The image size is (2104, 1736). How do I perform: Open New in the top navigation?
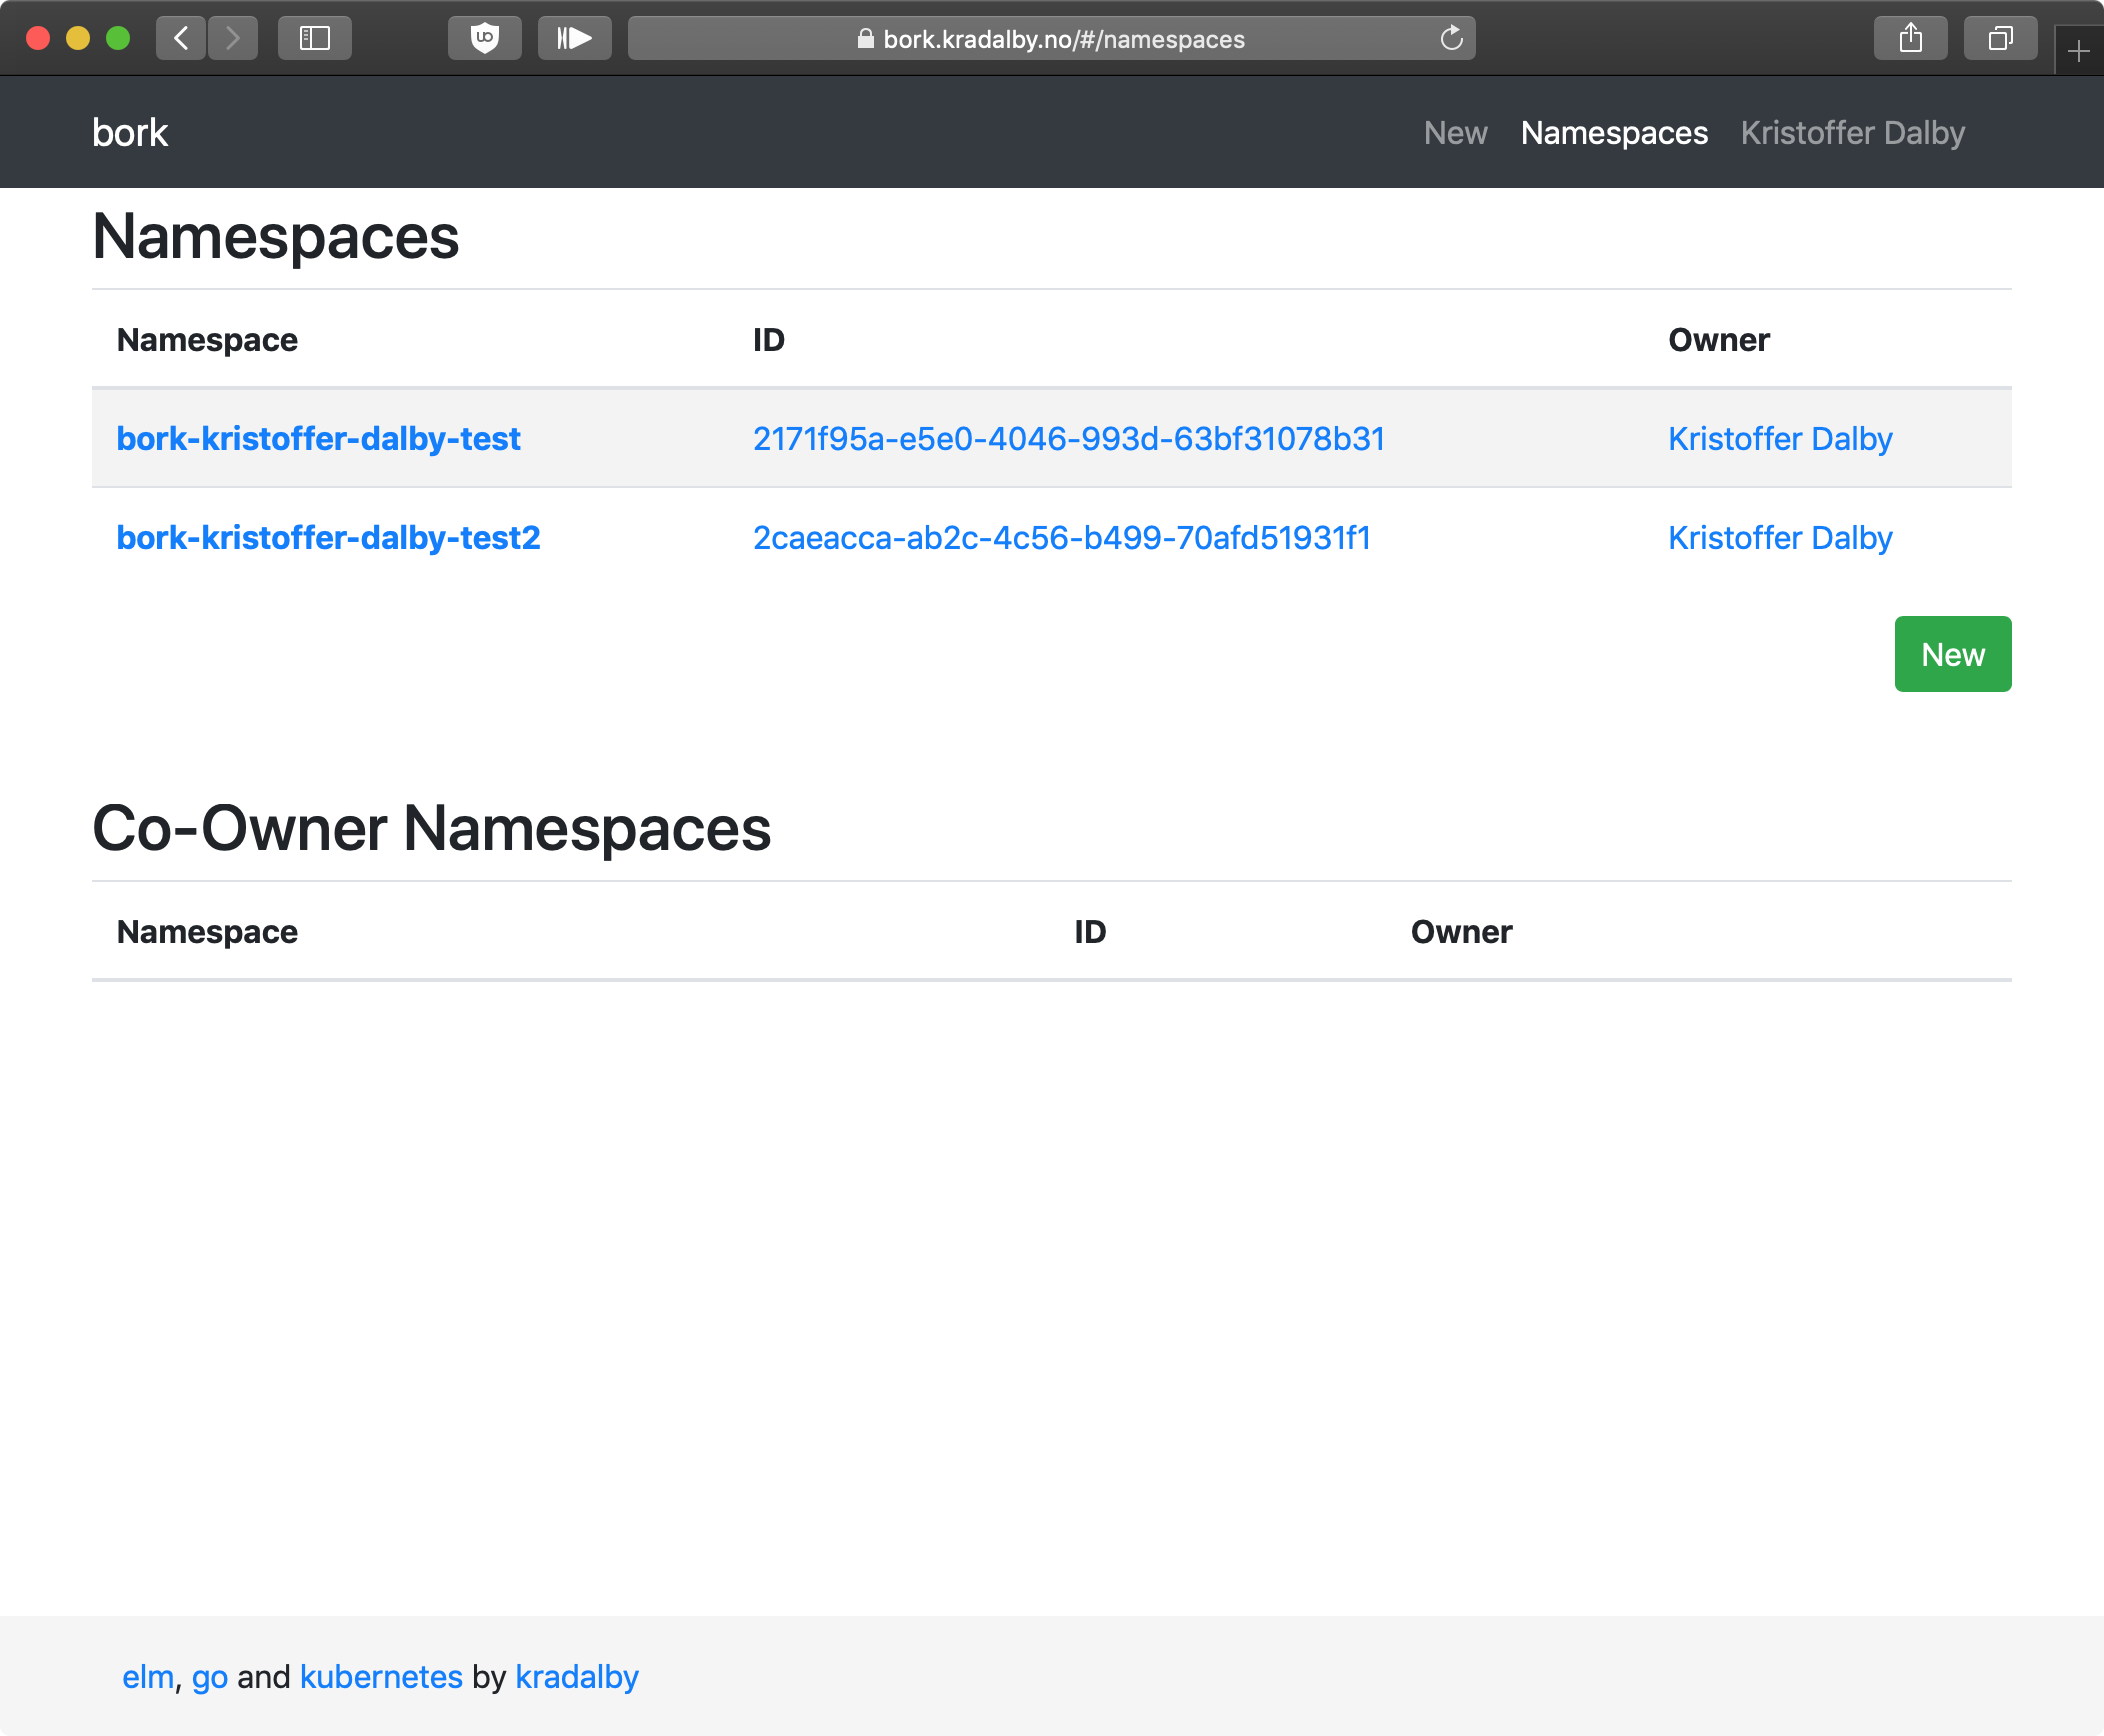[x=1455, y=133]
